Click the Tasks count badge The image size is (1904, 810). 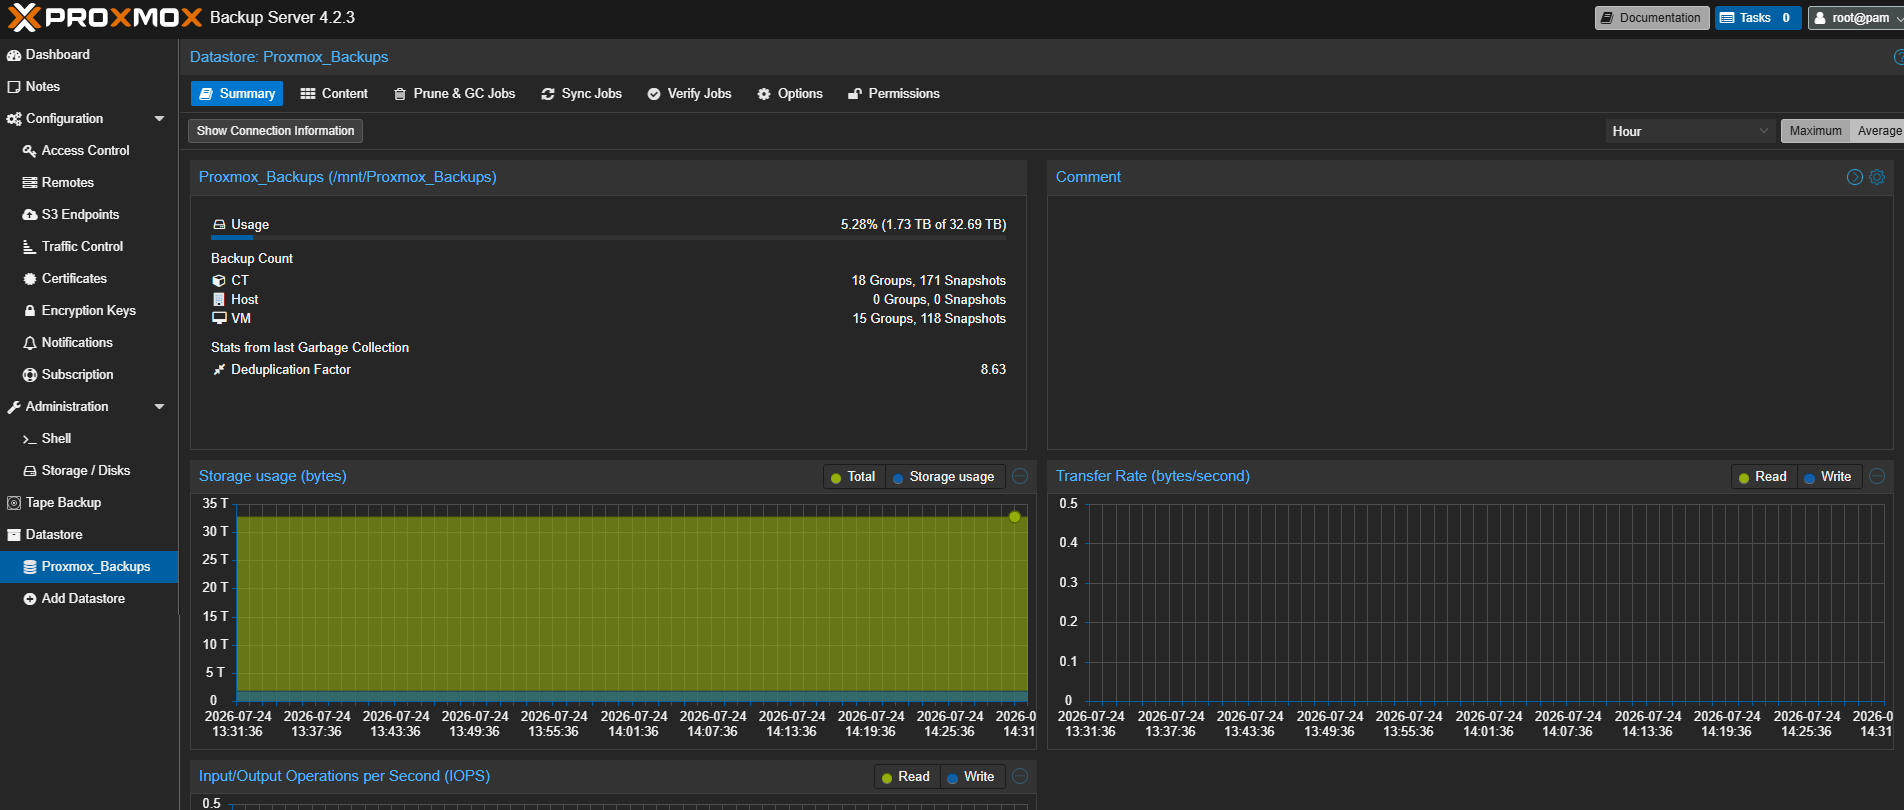tap(1786, 18)
